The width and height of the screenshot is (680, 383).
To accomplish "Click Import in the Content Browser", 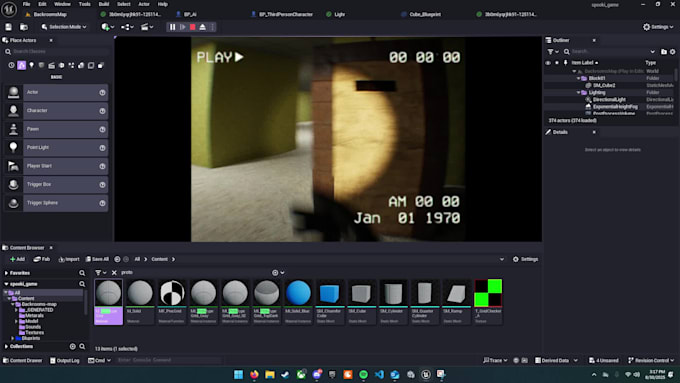I will pos(69,259).
